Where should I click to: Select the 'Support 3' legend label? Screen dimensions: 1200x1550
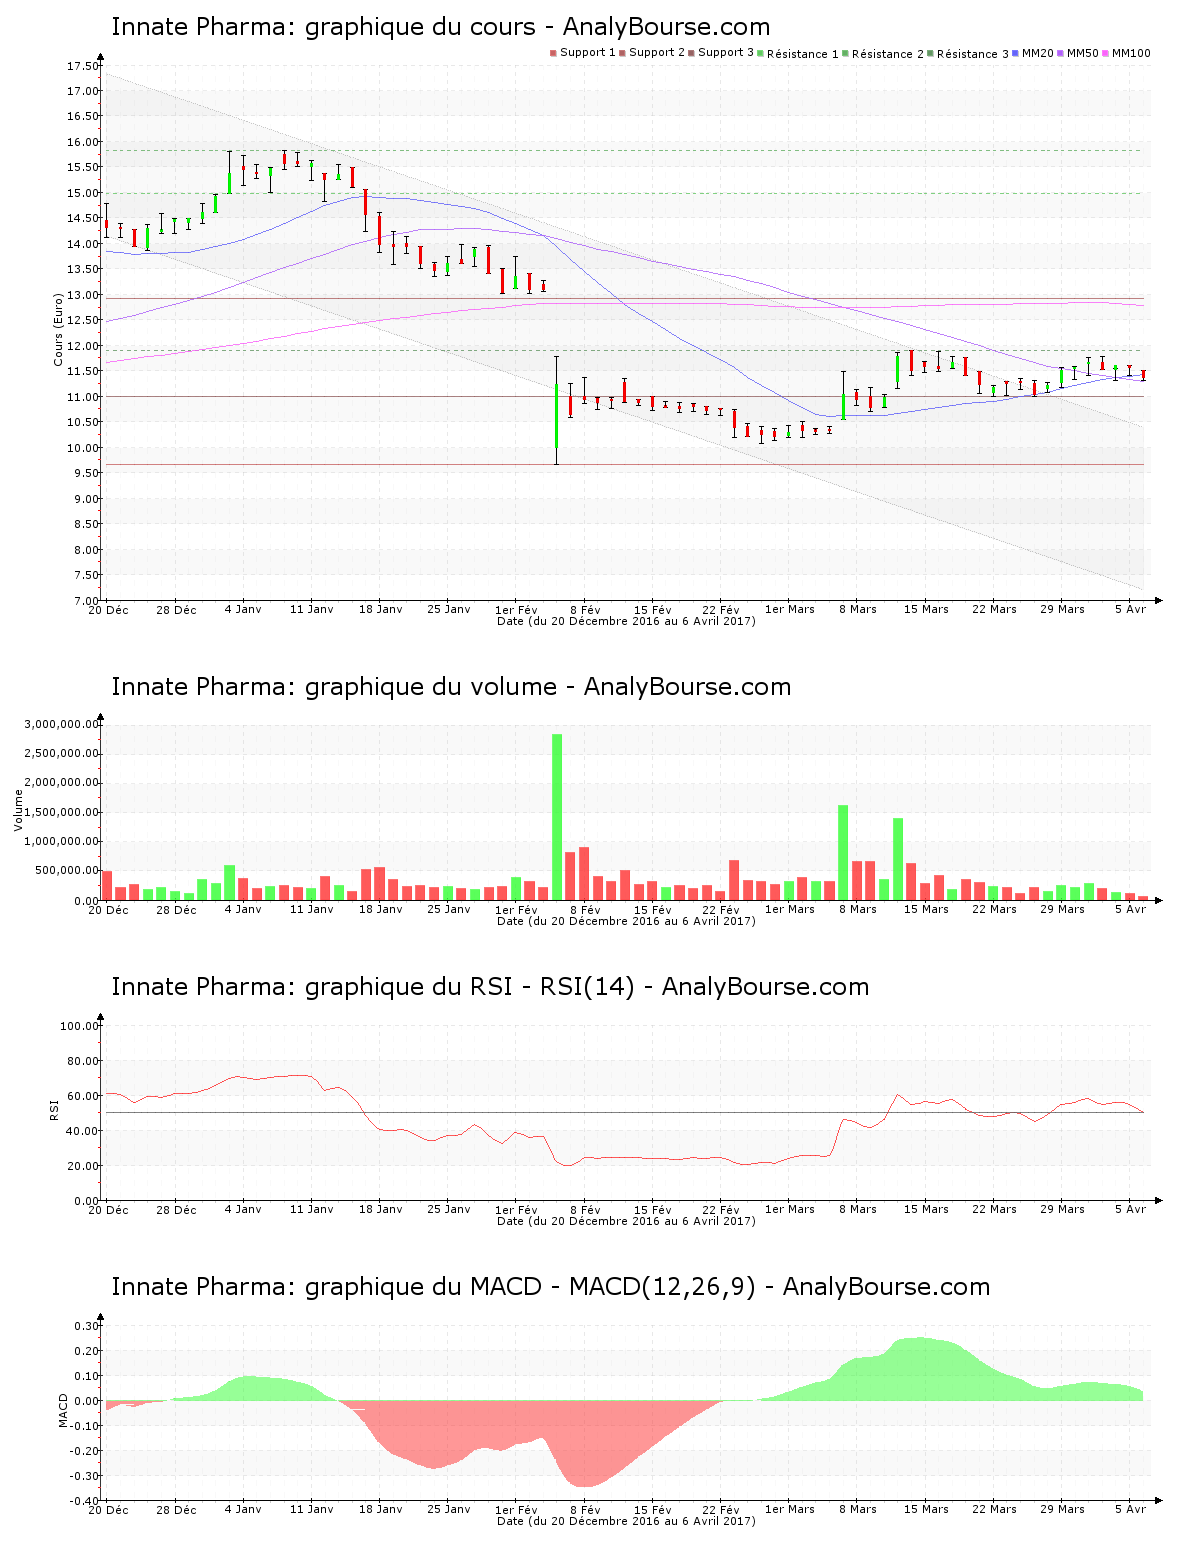[x=726, y=52]
